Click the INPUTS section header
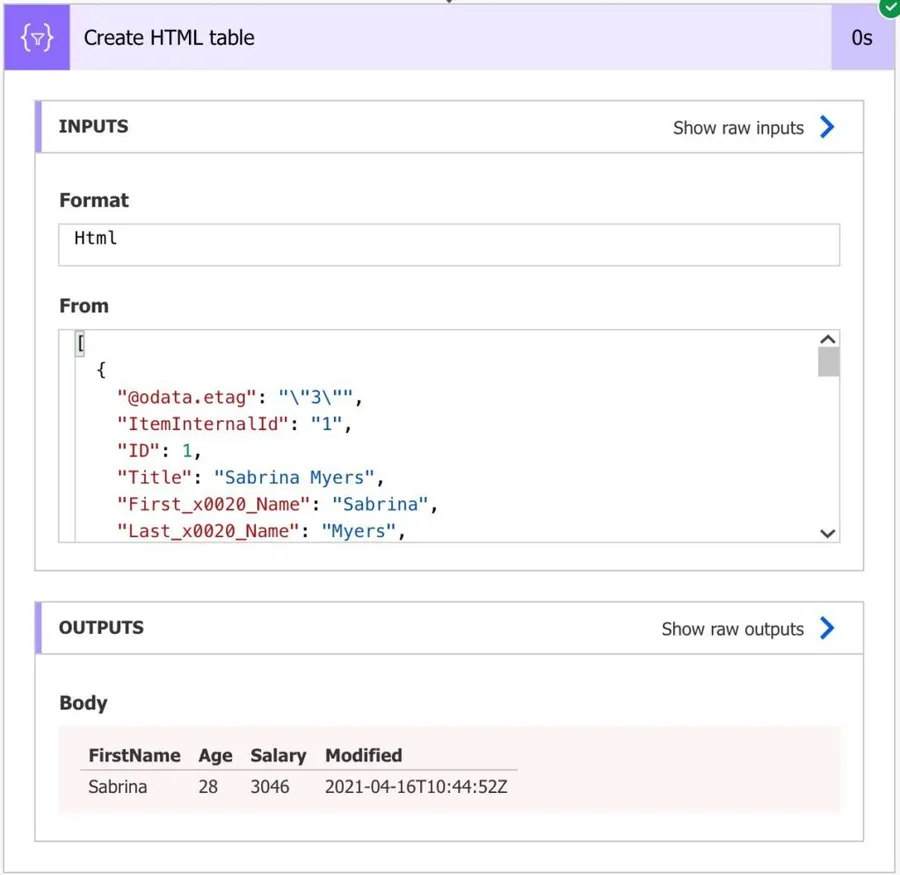This screenshot has width=900, height=875. (x=94, y=127)
